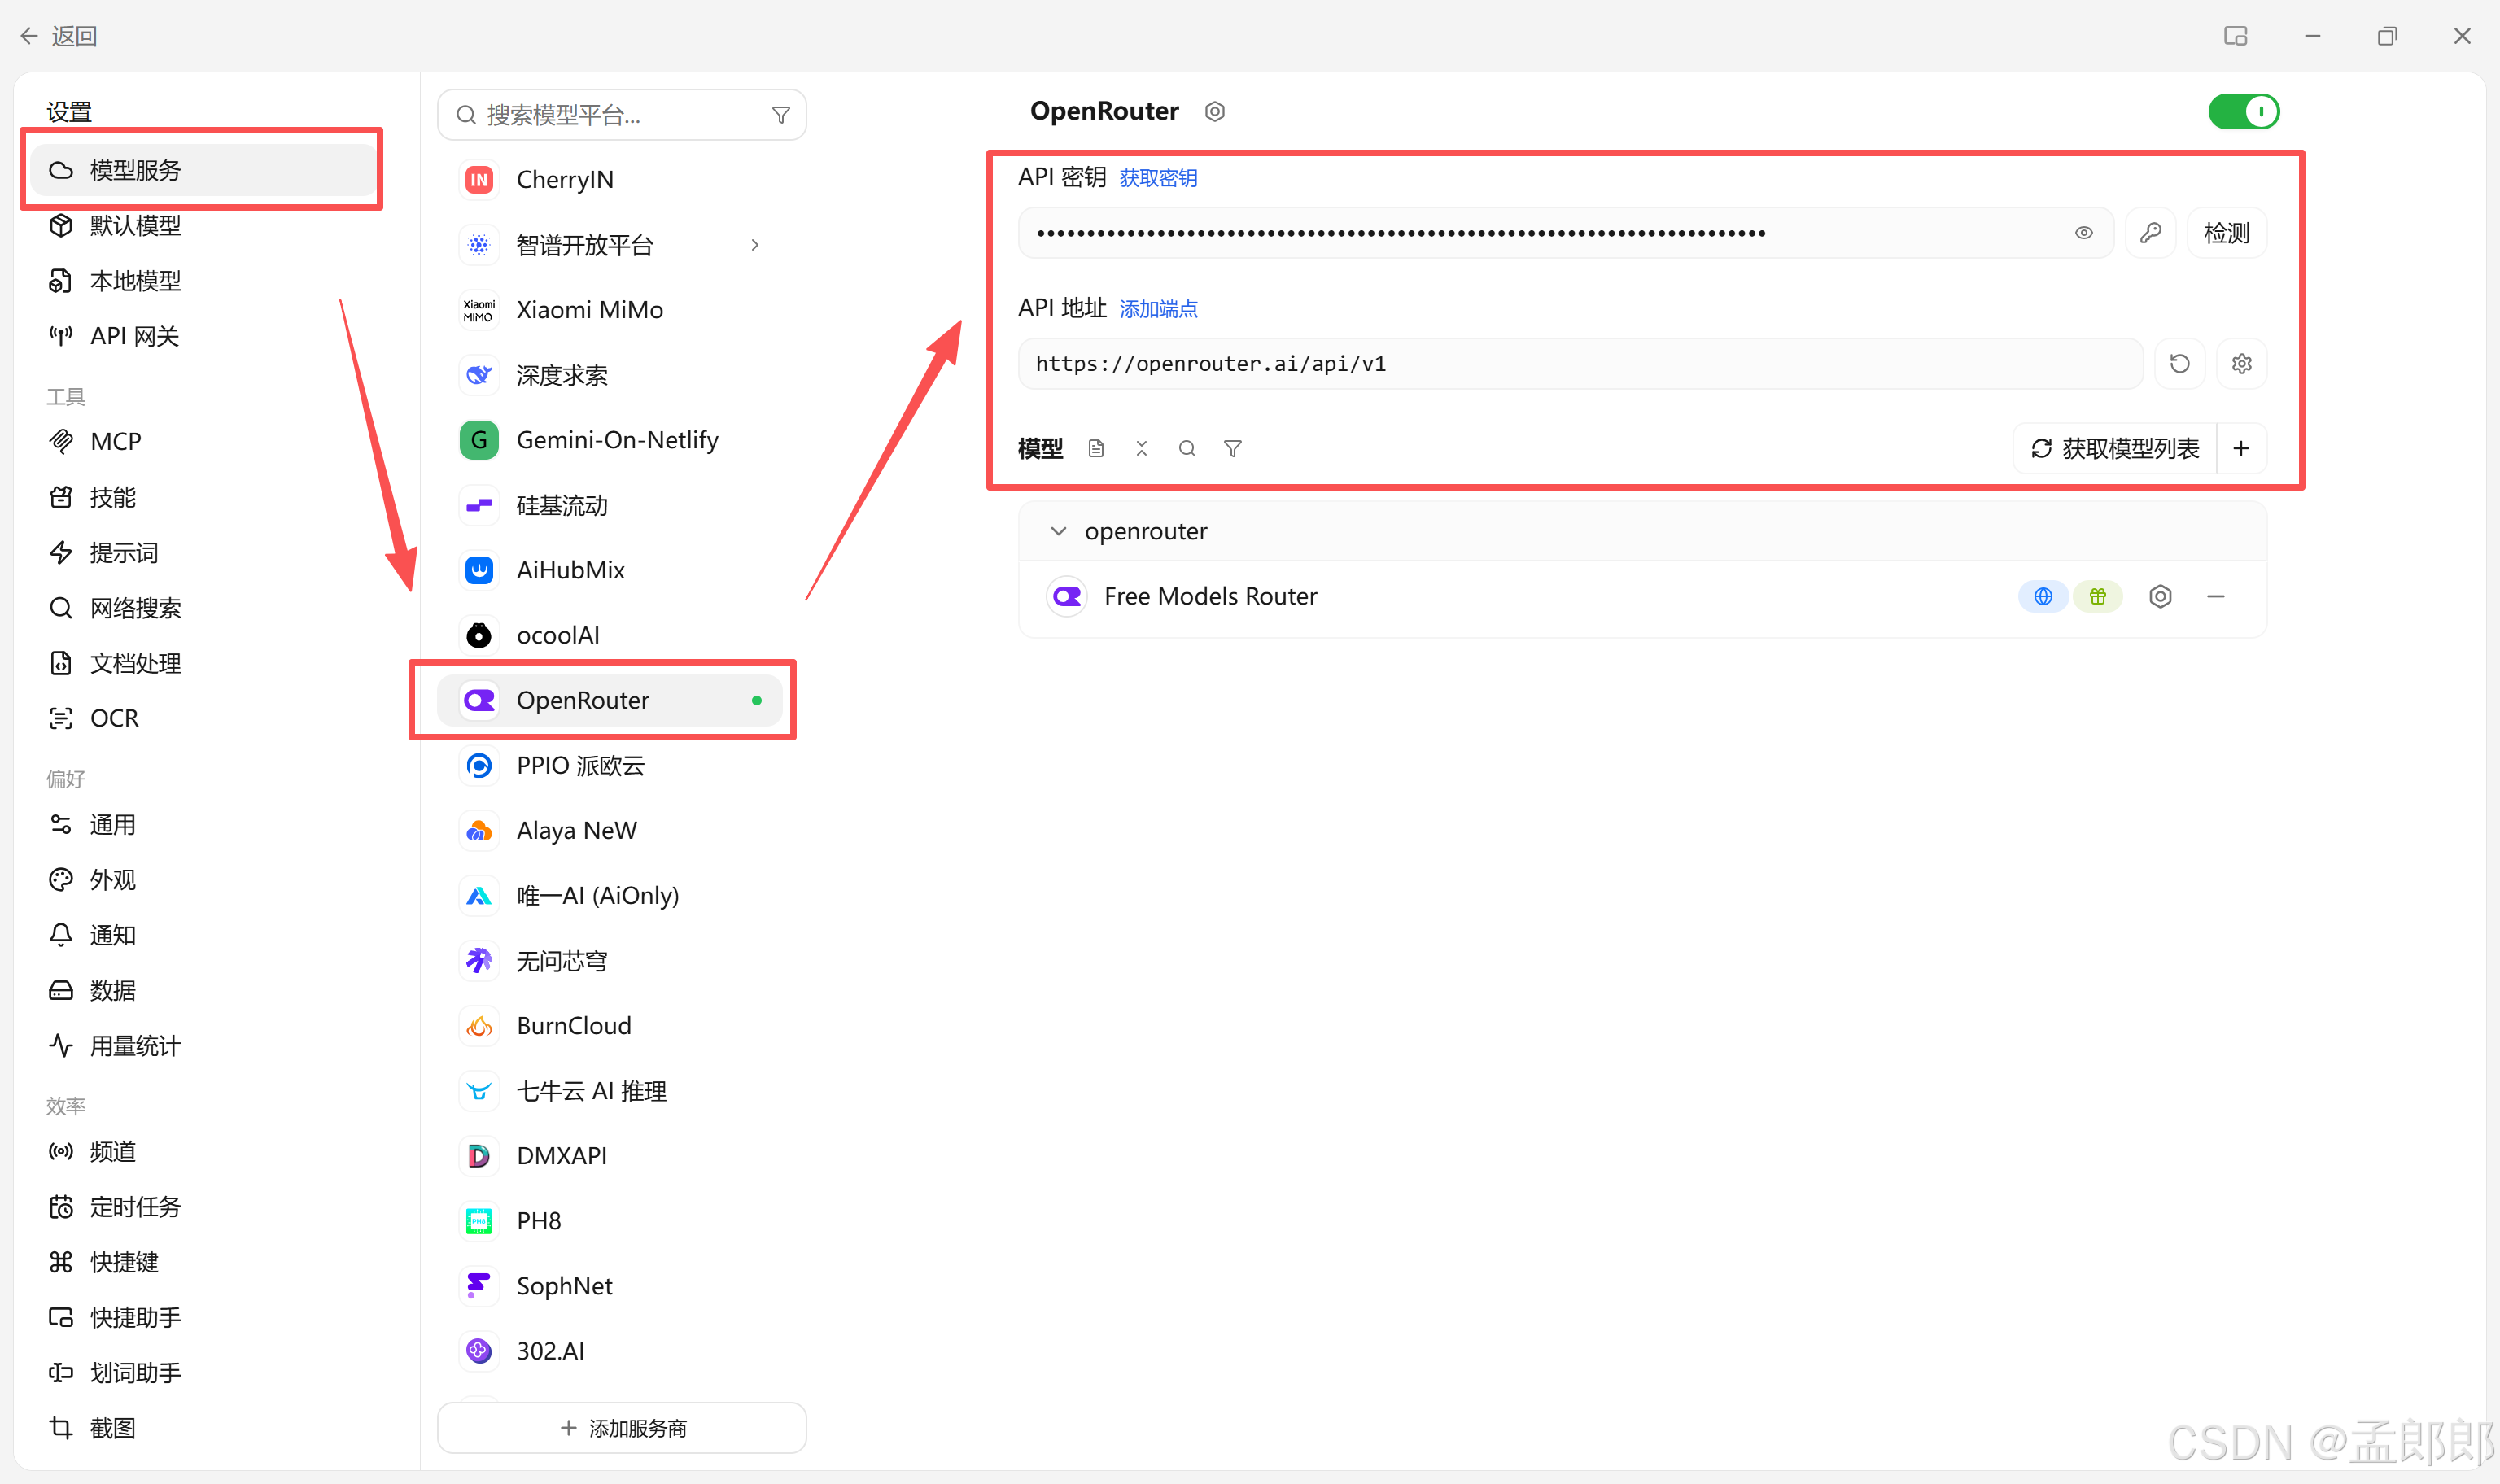Select the 302.AI provider
Image resolution: width=2500 pixels, height=1484 pixels.
click(x=610, y=1351)
